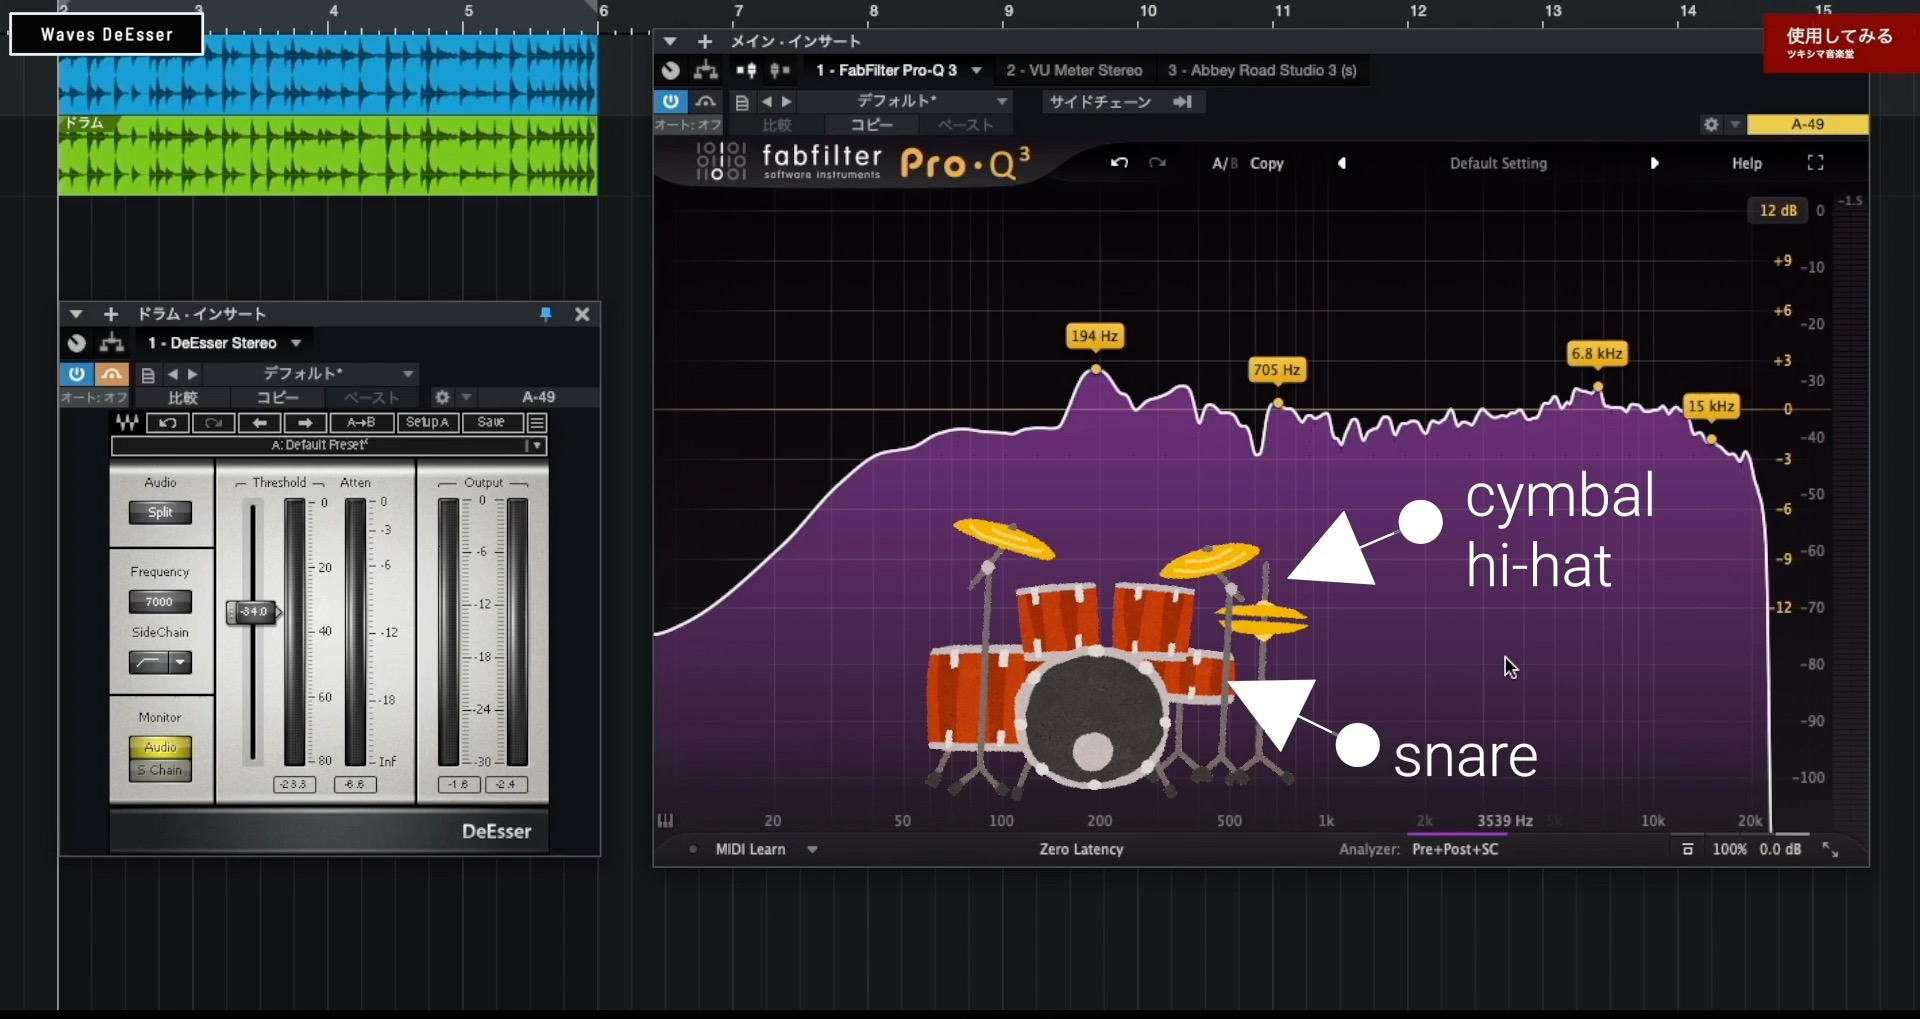
Task: Click the Pro-Q 3 full screen icon
Action: click(1816, 163)
